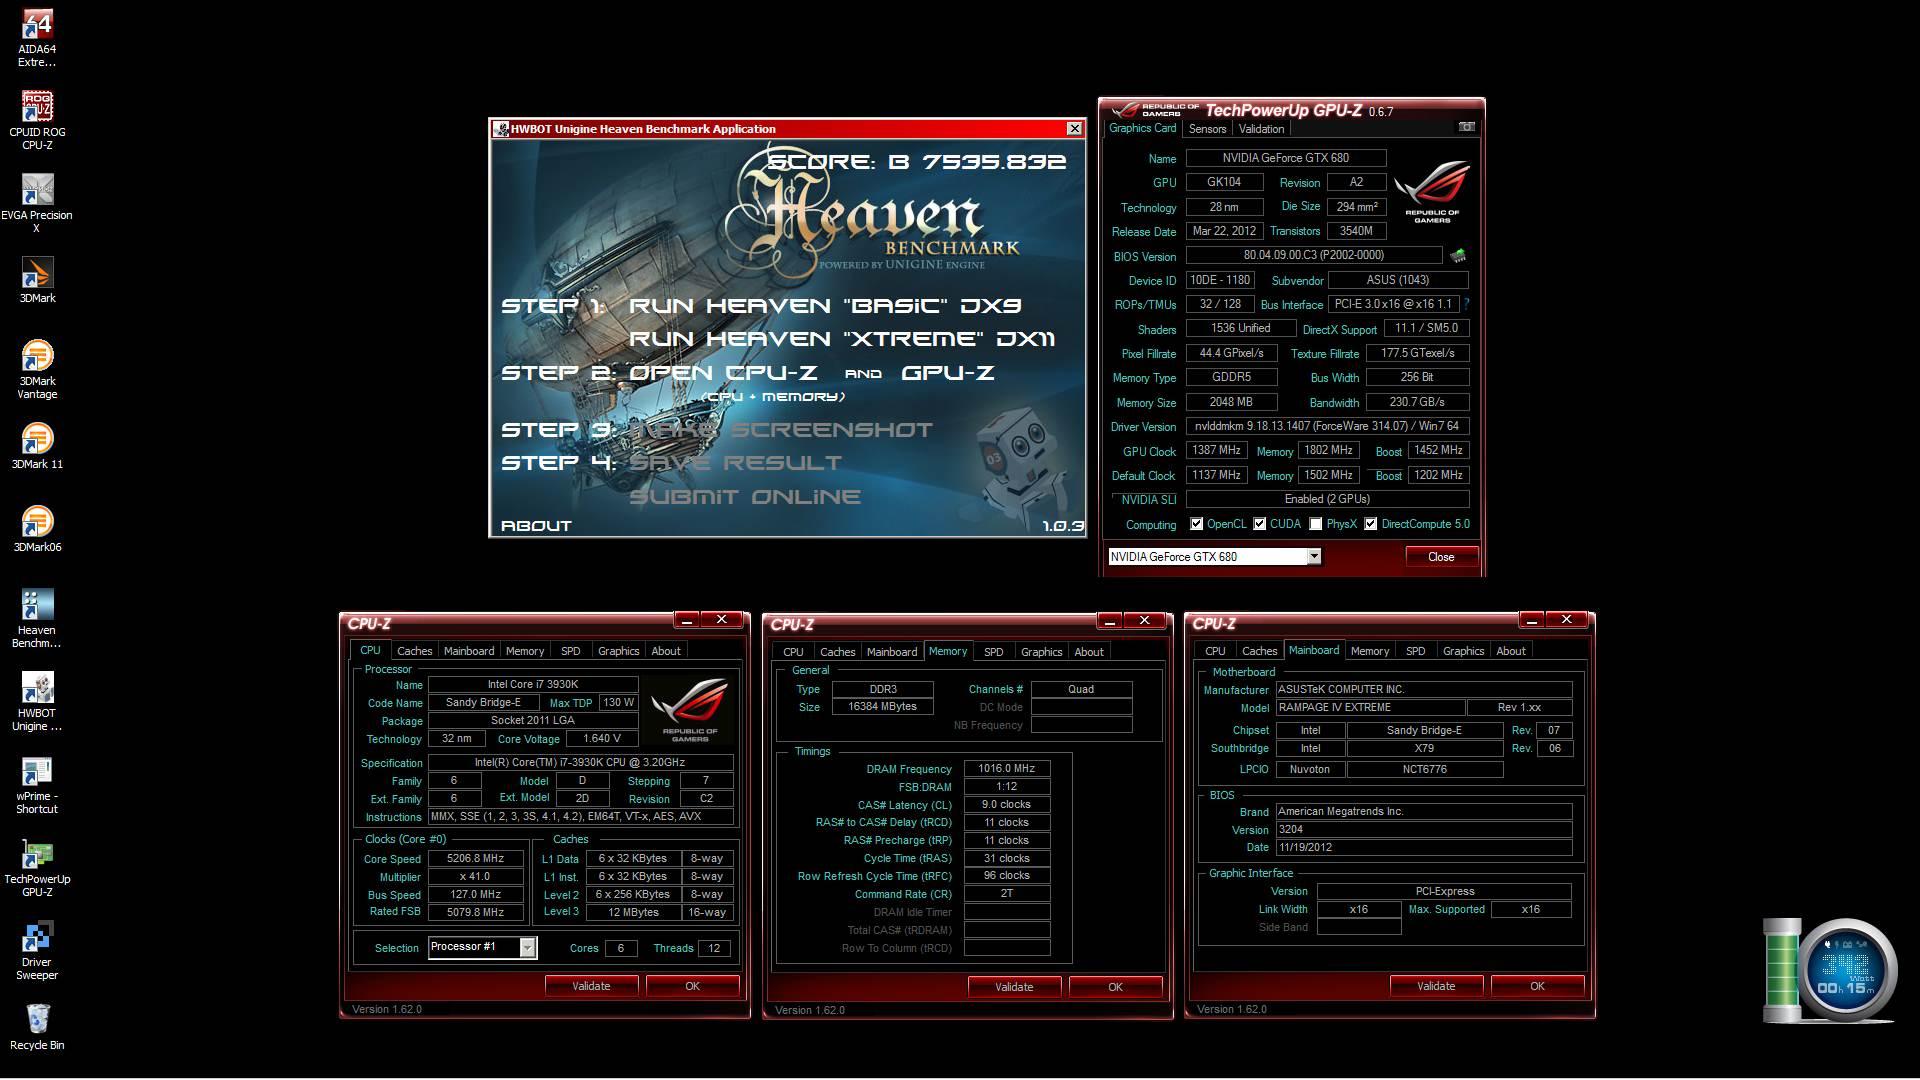Viewport: 1920px width, 1080px height.
Task: Switch to the Sensors tab in GPU-Z
Action: (1207, 129)
